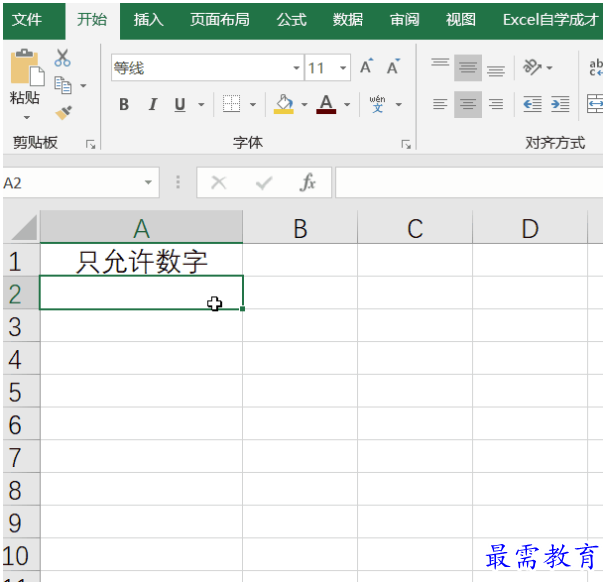Align text left
The width and height of the screenshot is (607, 588).
point(440,104)
